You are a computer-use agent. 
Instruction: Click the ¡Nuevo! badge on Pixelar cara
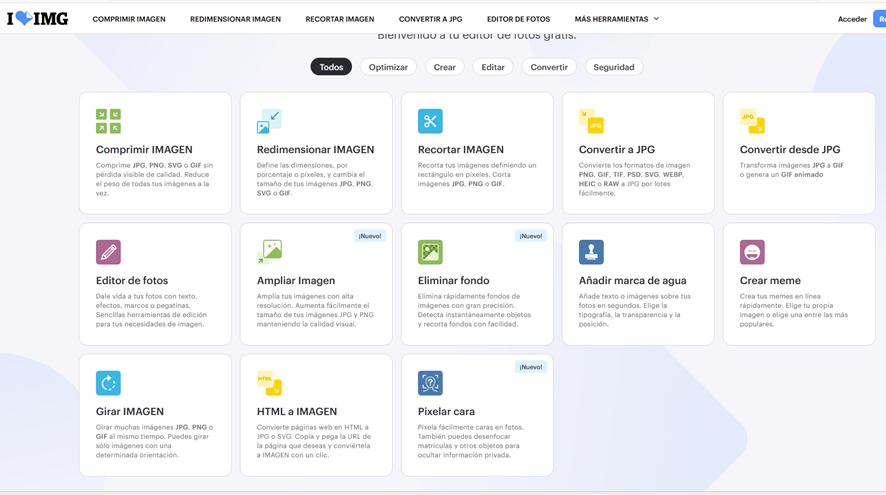point(531,367)
